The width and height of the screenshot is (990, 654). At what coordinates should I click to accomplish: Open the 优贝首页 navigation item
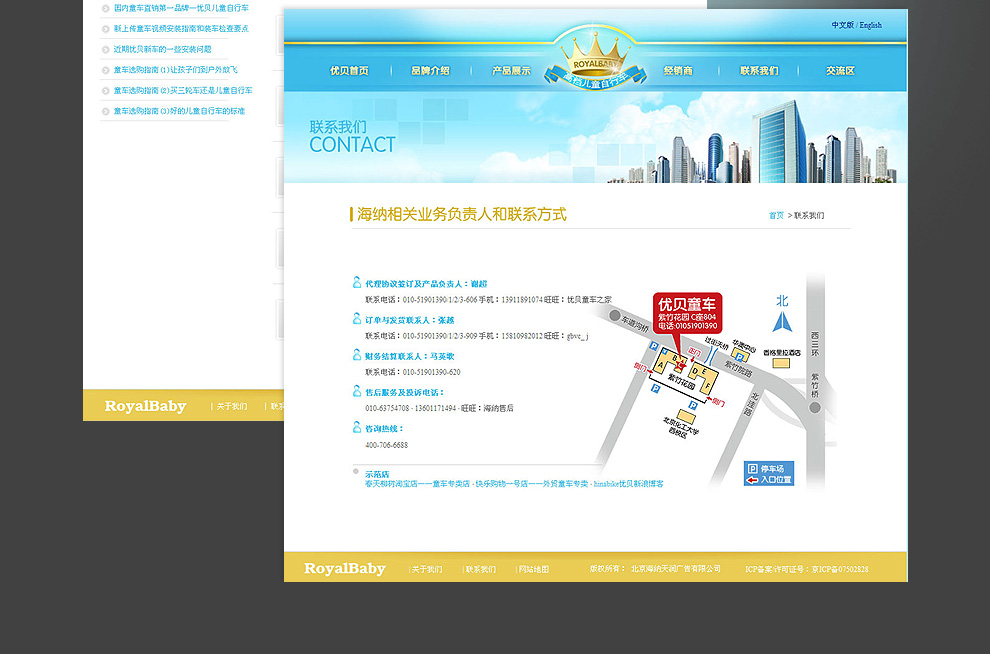click(349, 71)
